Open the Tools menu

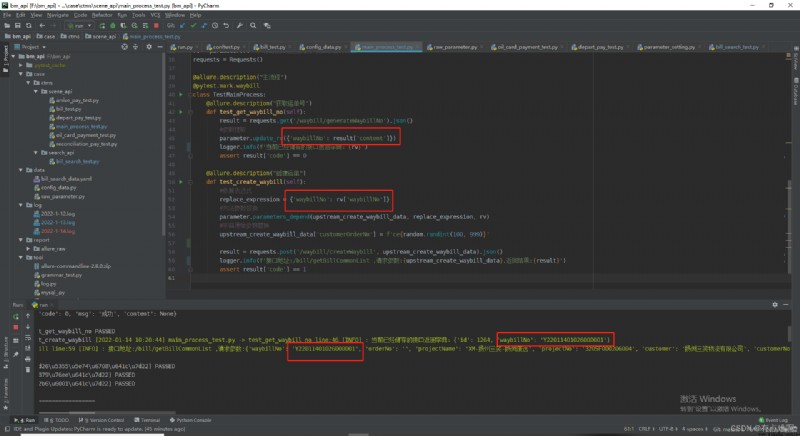pos(139,15)
